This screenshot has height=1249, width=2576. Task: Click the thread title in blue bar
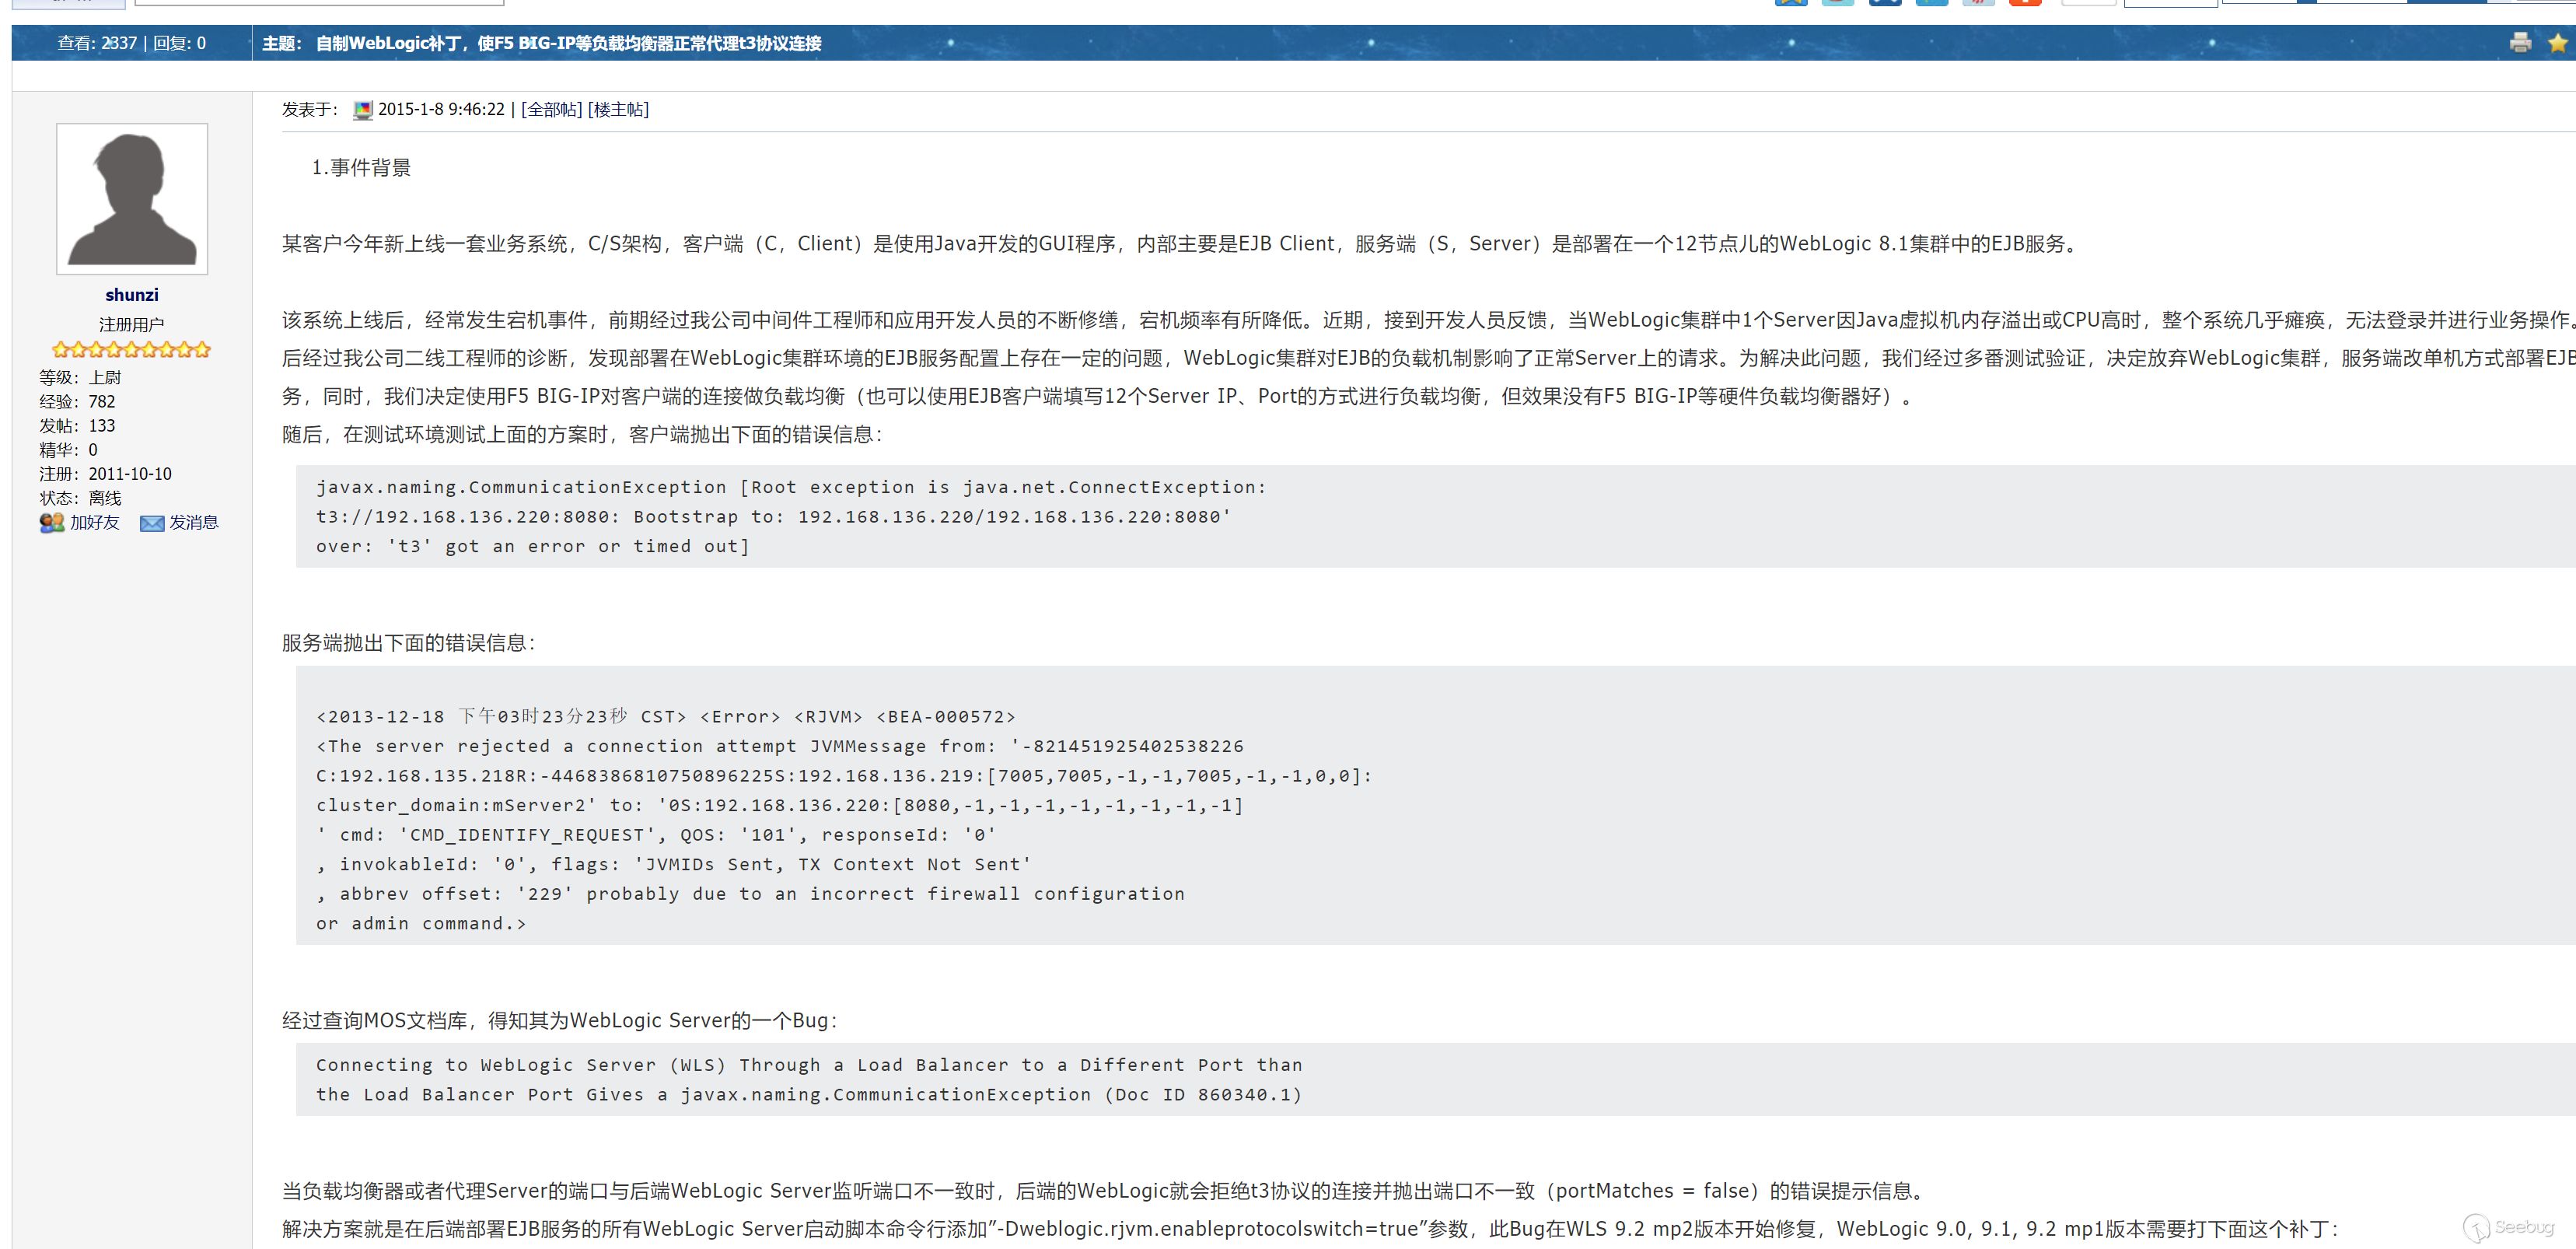(568, 43)
